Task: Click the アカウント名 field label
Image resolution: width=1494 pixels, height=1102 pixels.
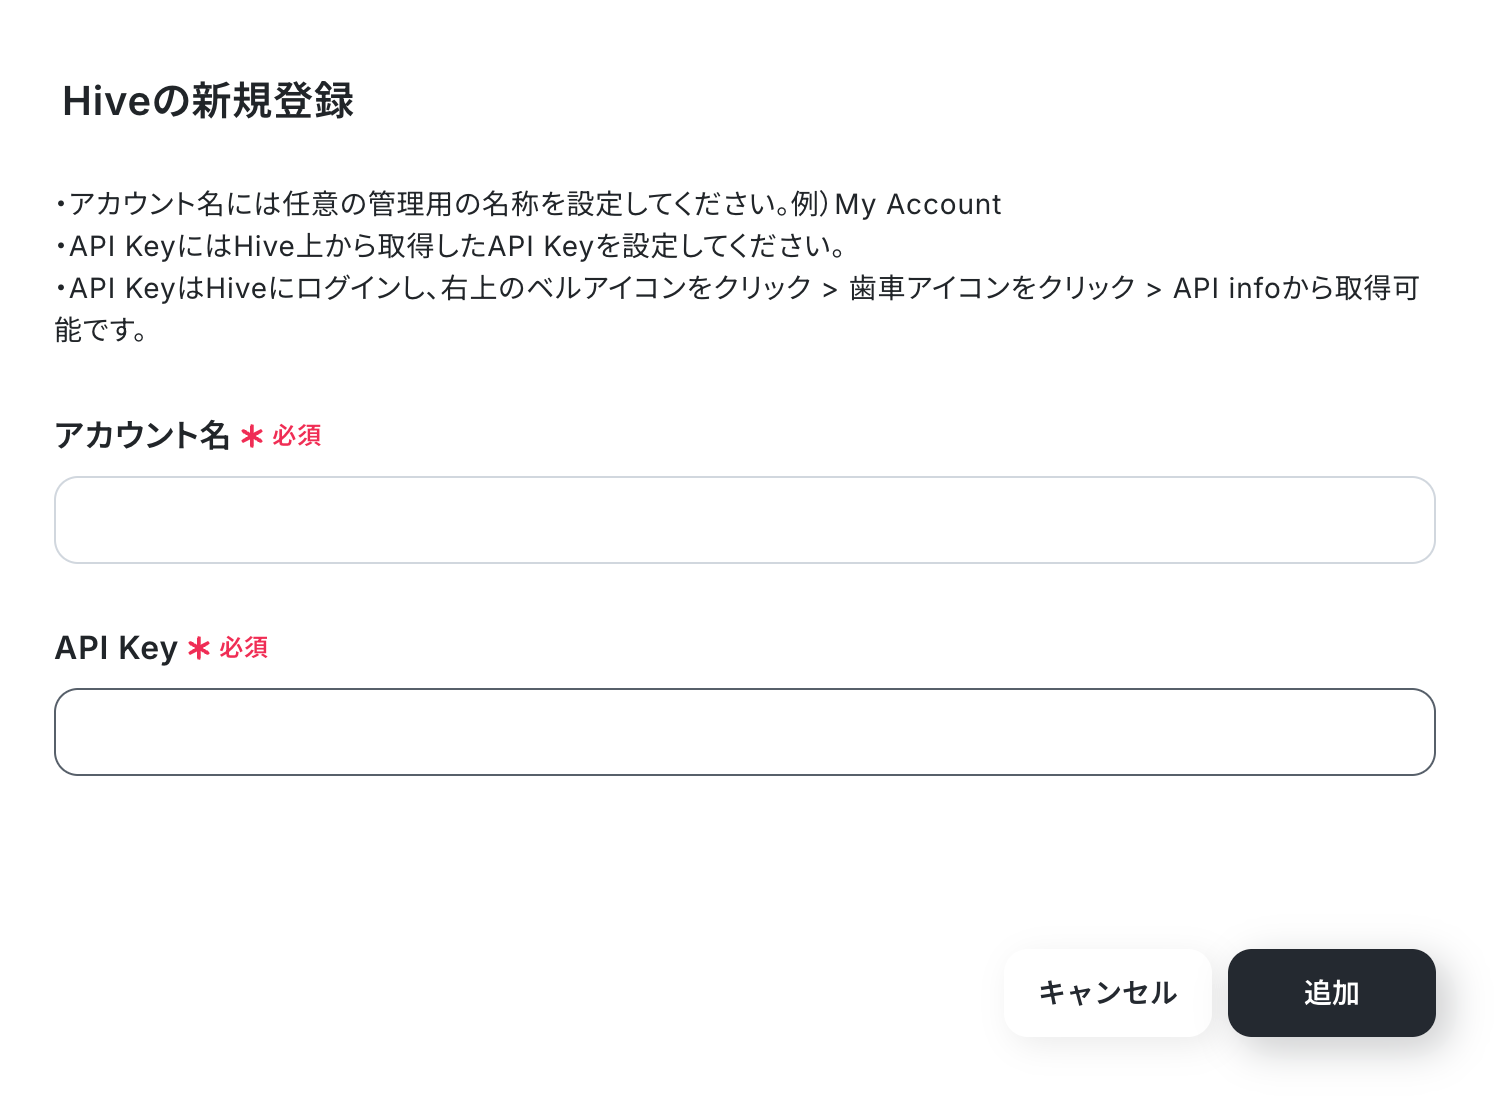Action: click(142, 436)
